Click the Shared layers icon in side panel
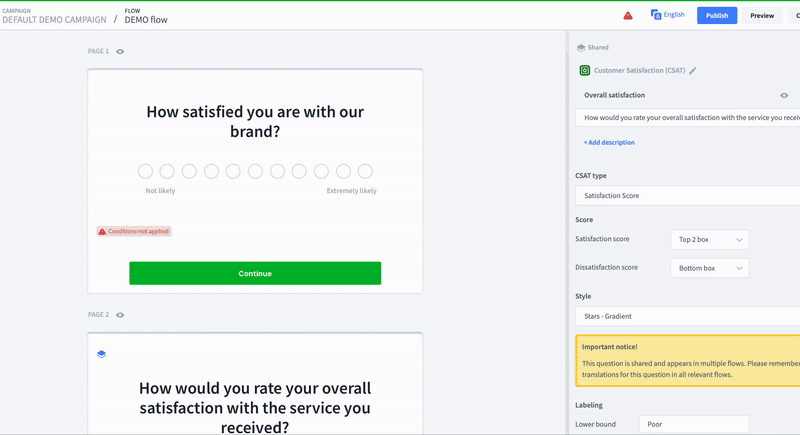 pyautogui.click(x=581, y=47)
